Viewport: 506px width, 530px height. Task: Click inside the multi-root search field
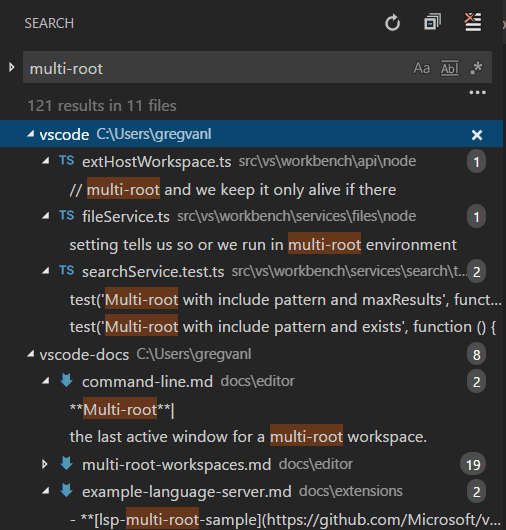(216, 68)
